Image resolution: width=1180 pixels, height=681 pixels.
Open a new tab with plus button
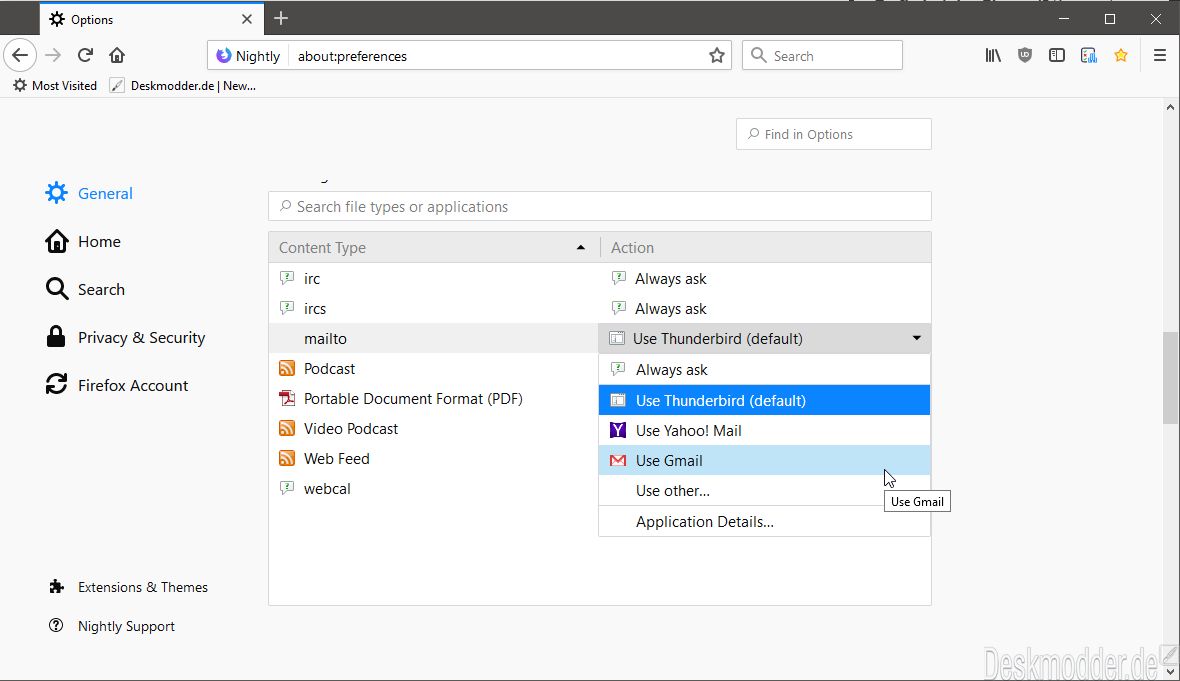point(281,19)
